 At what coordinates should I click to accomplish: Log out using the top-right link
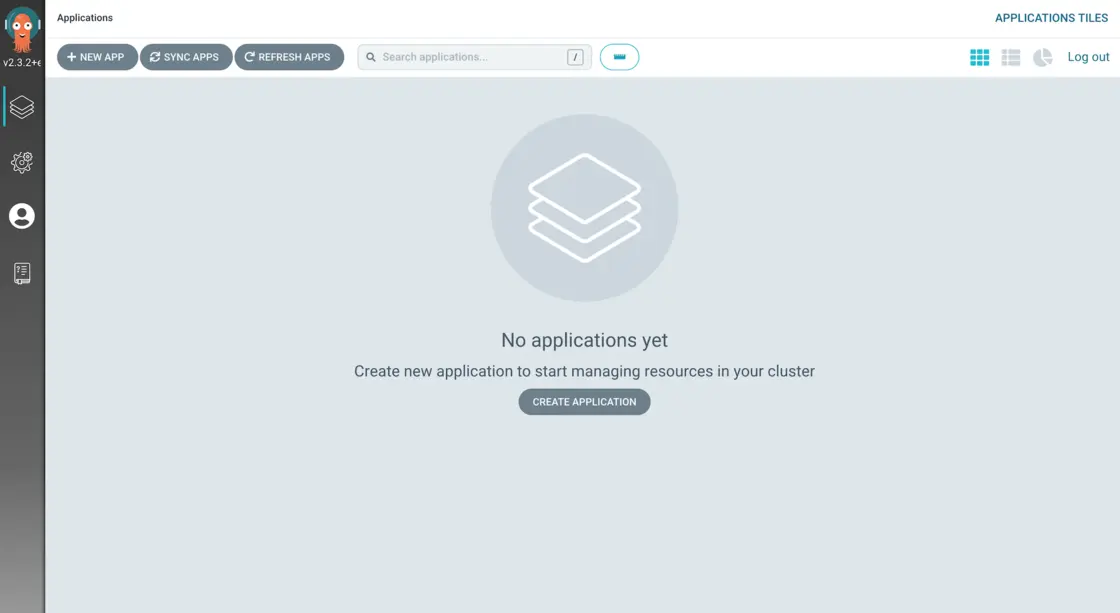click(x=1088, y=57)
